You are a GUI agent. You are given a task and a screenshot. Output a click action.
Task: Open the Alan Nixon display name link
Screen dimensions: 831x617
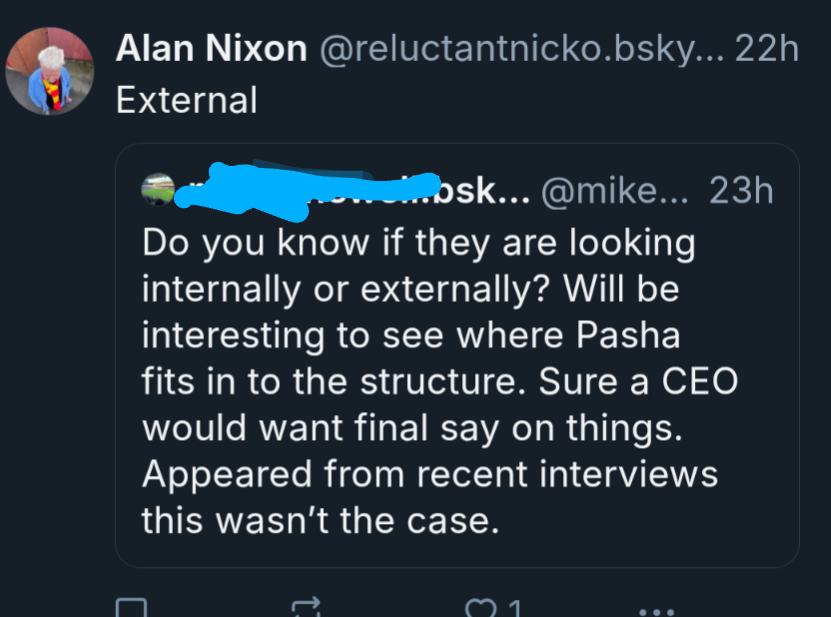211,49
